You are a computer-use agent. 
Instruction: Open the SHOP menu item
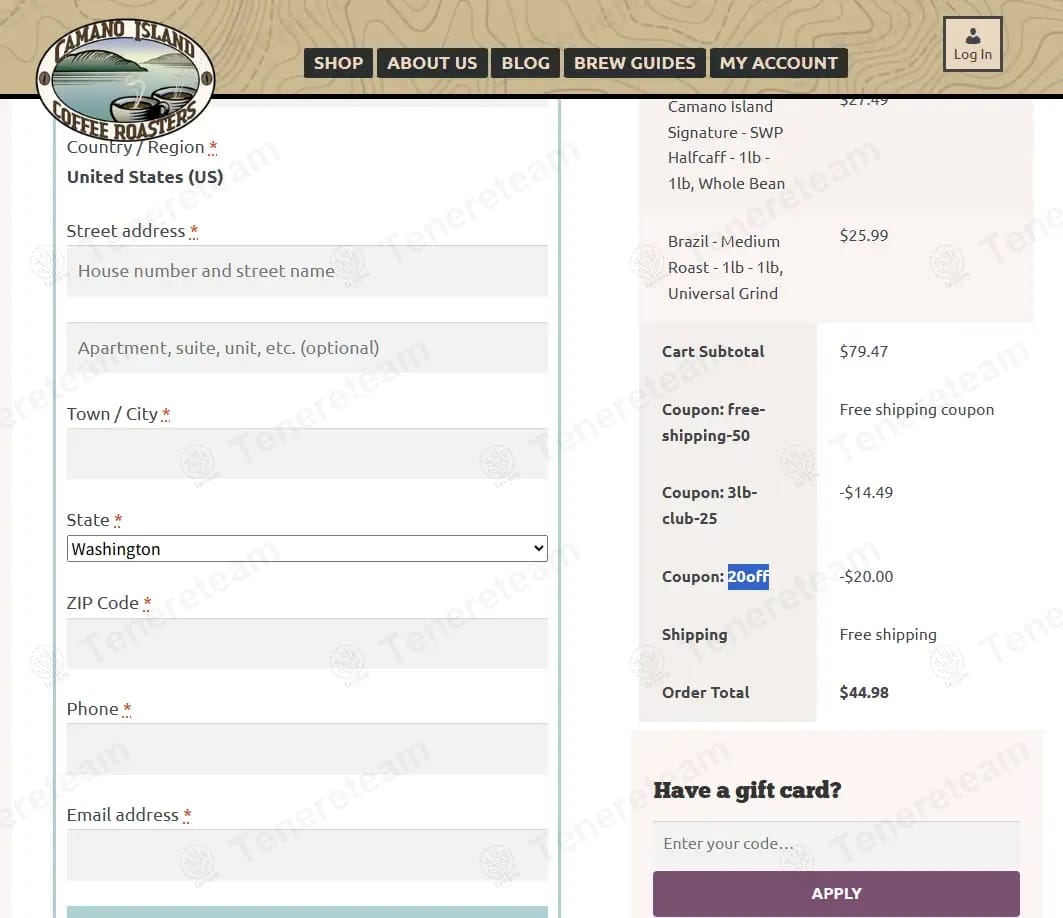pos(338,63)
